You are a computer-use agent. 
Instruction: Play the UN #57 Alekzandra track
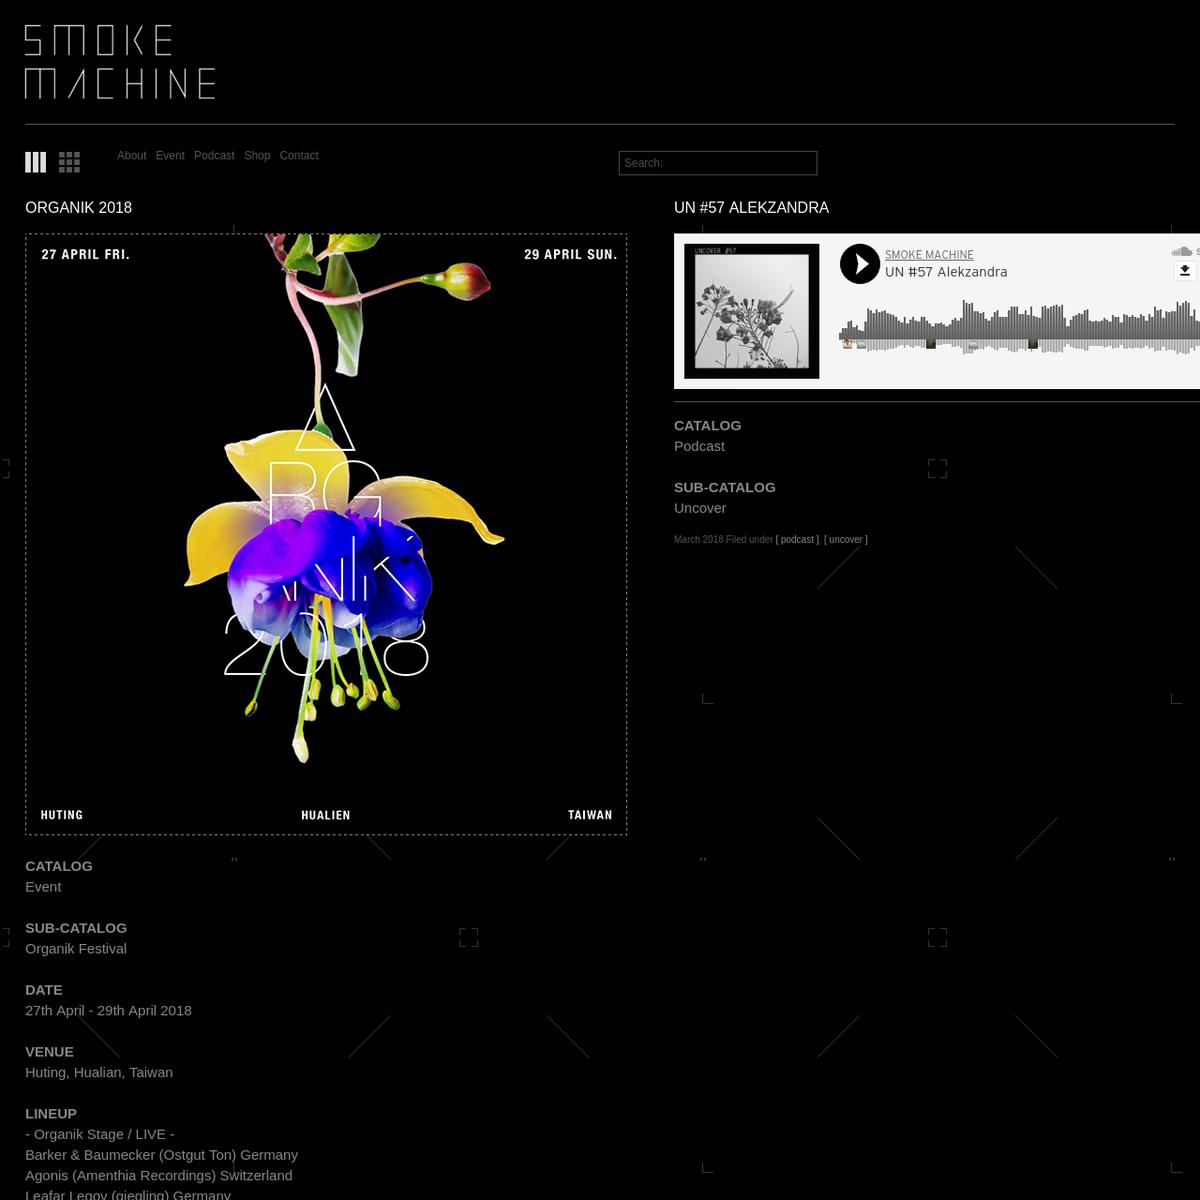(x=860, y=264)
